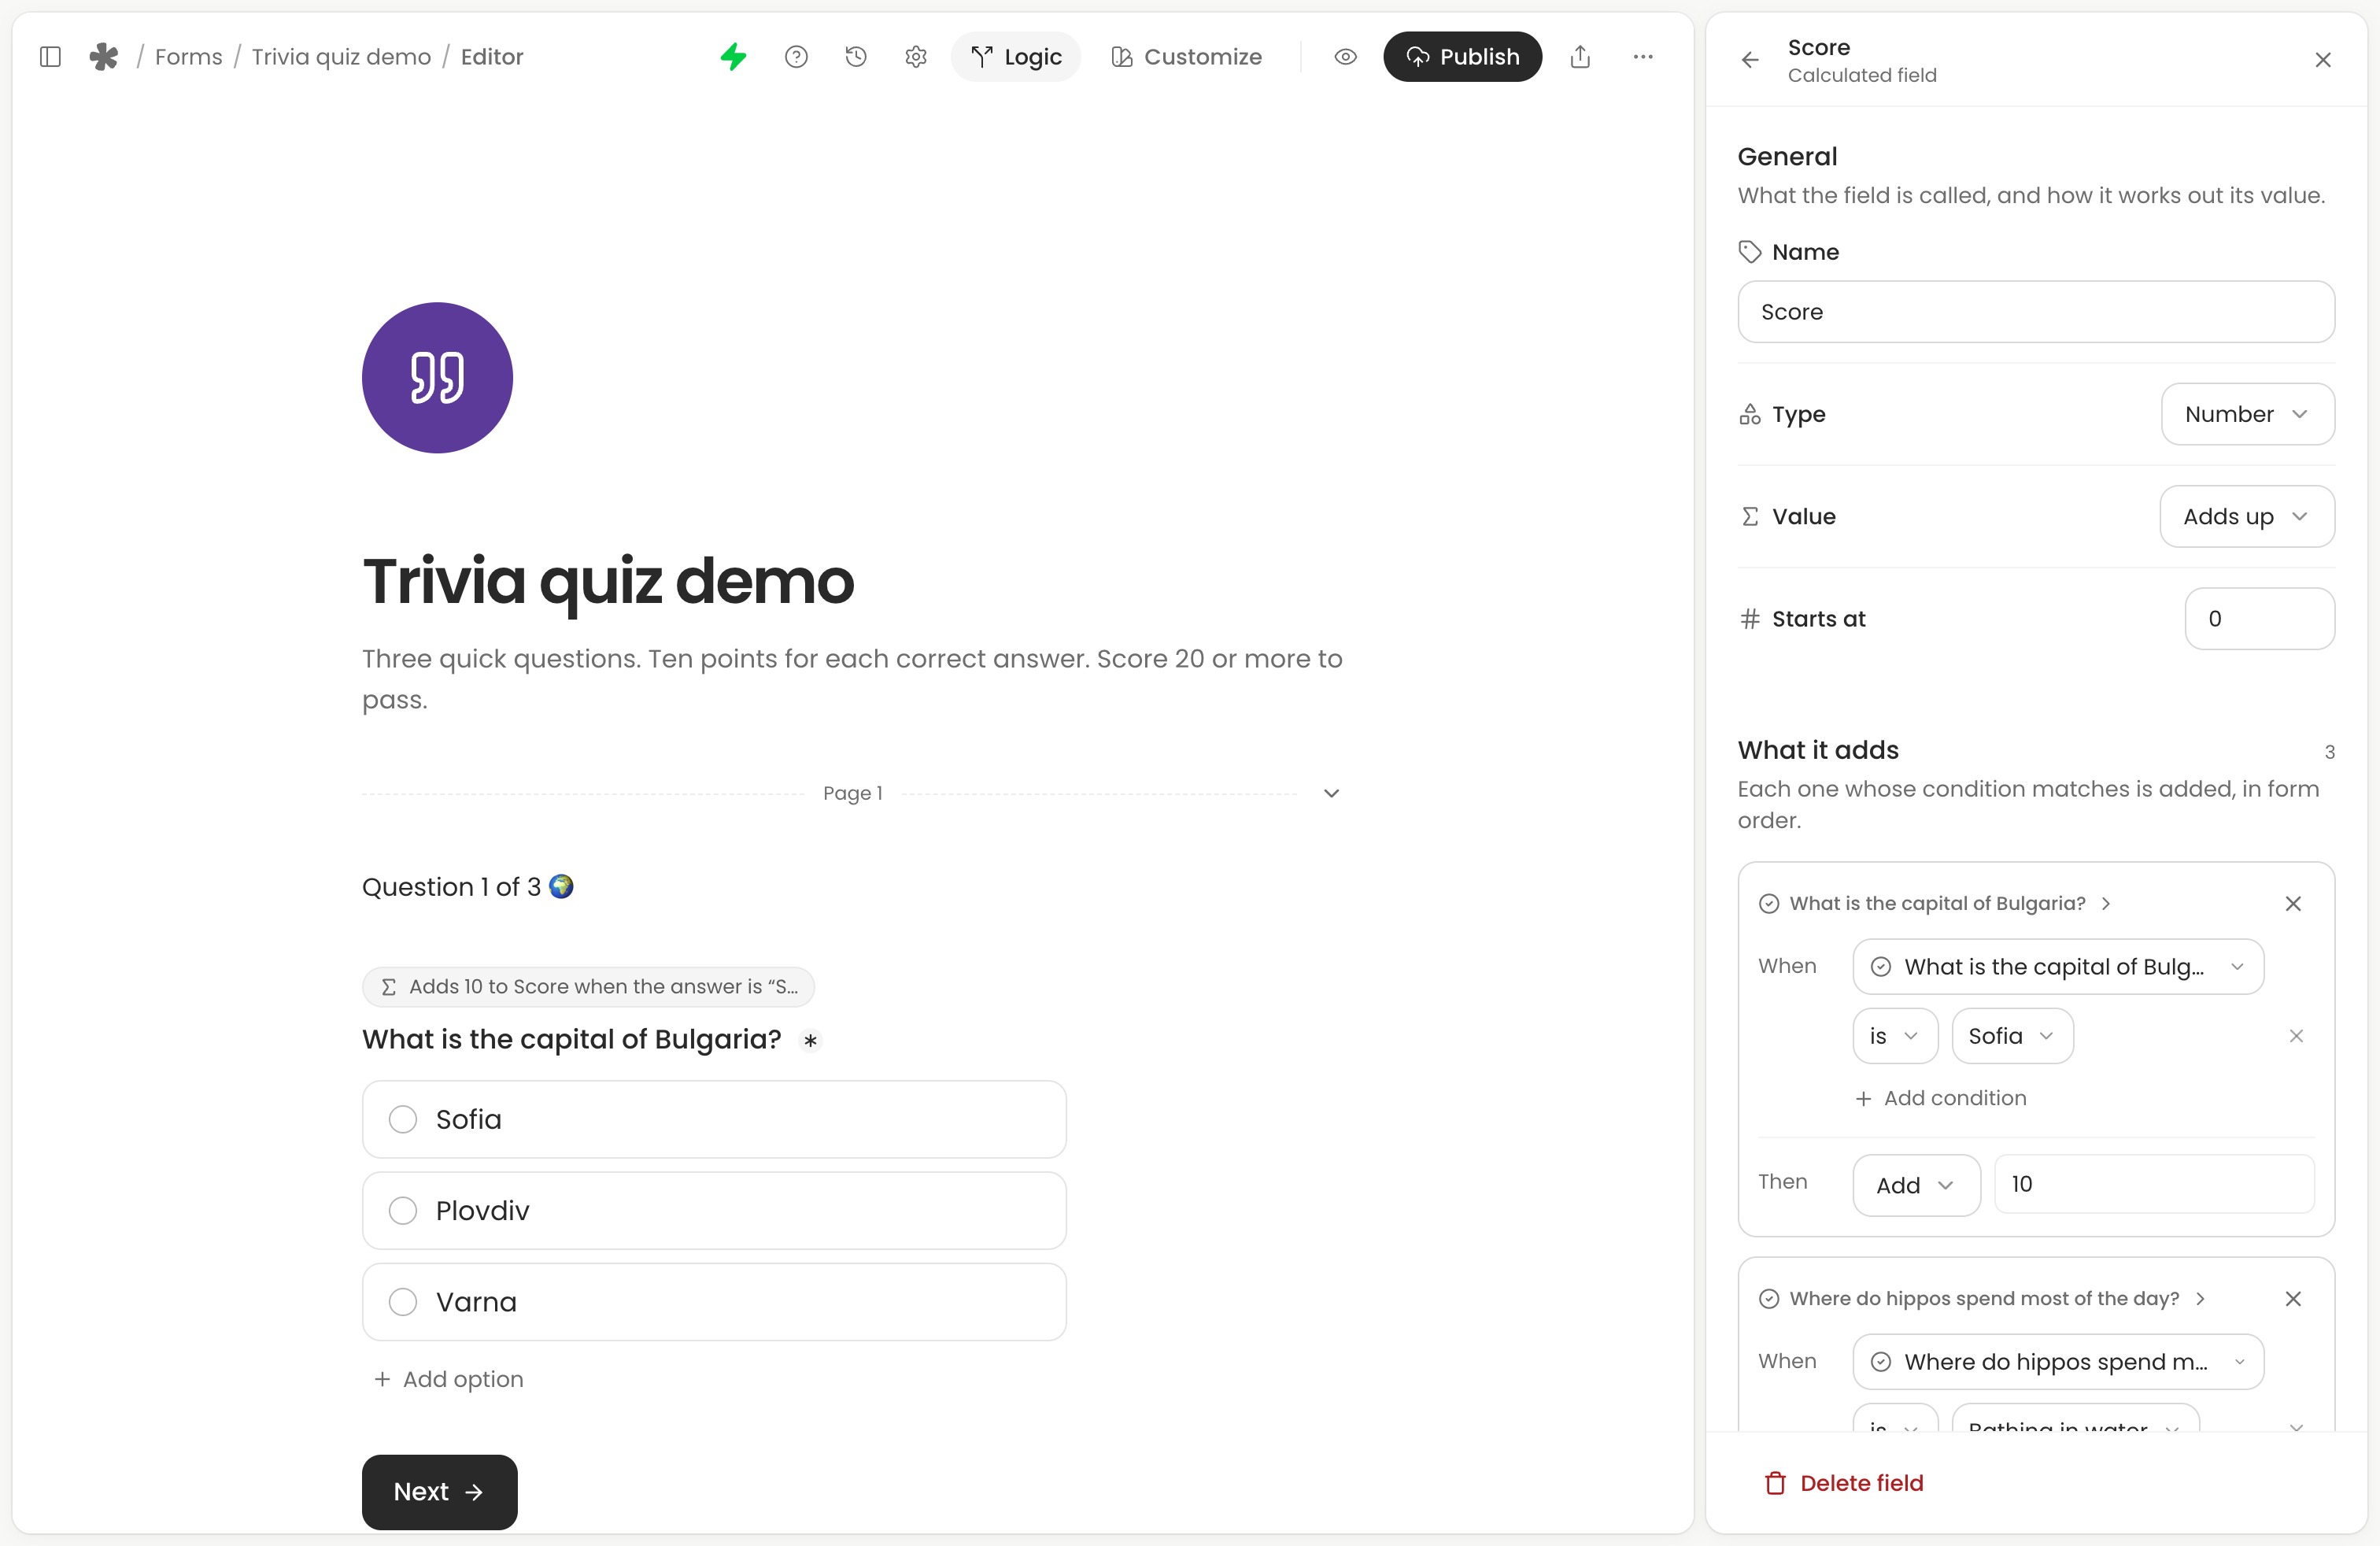Go to Forms breadcrumb
This screenshot has height=1546, width=2380.
point(189,57)
